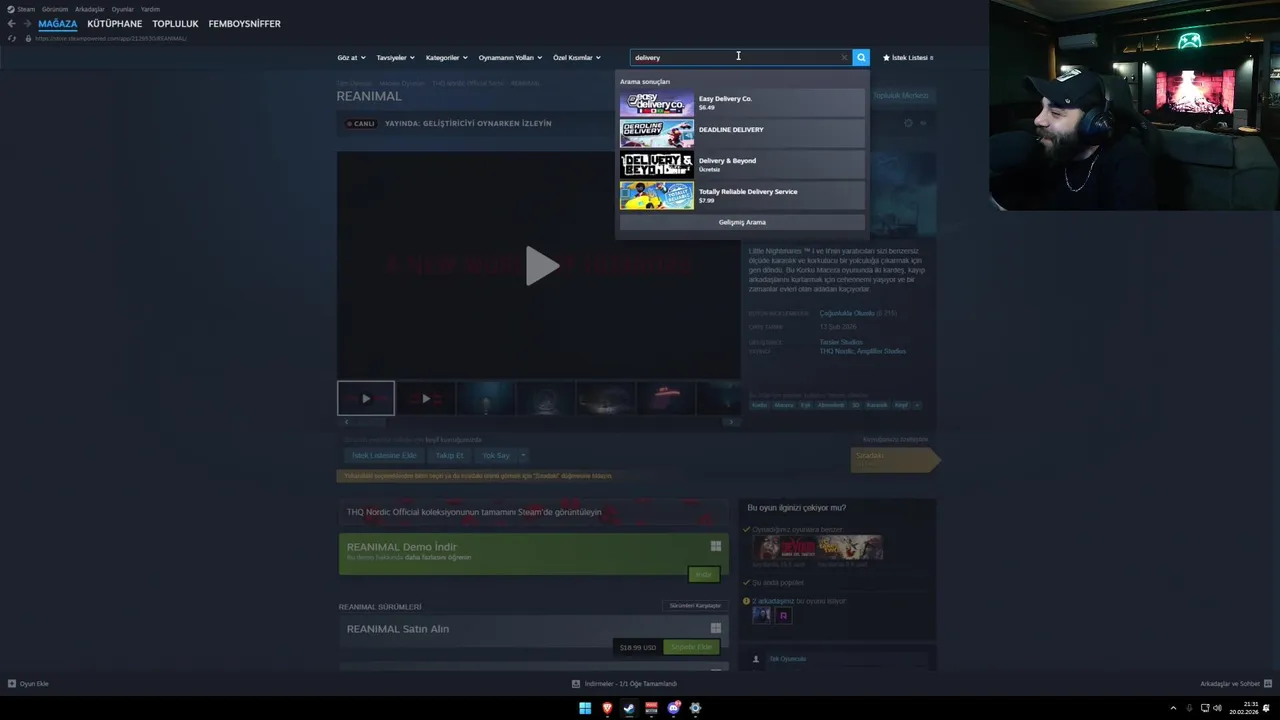Click the page reload icon
The height and width of the screenshot is (720, 1280).
pyautogui.click(x=12, y=38)
